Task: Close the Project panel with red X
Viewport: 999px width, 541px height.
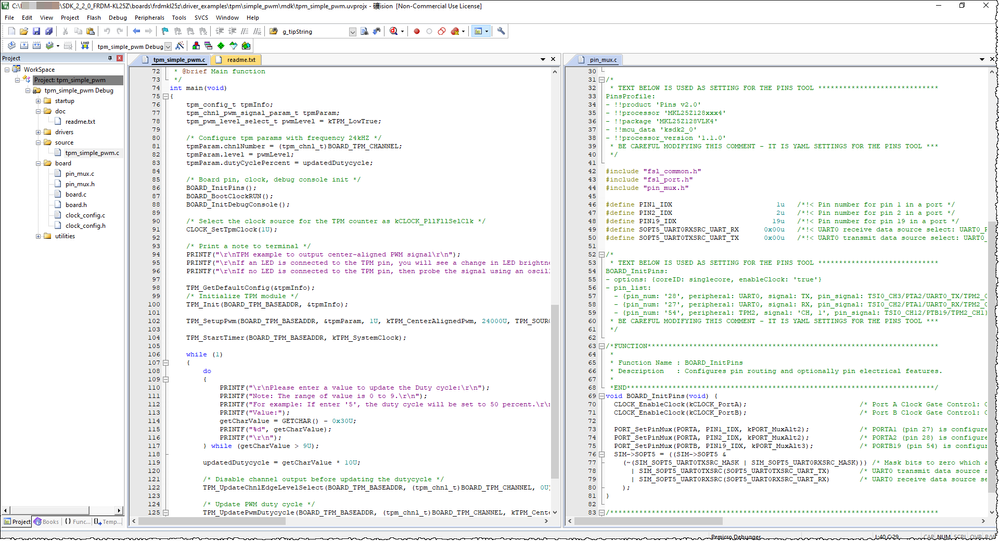Action: click(x=121, y=59)
